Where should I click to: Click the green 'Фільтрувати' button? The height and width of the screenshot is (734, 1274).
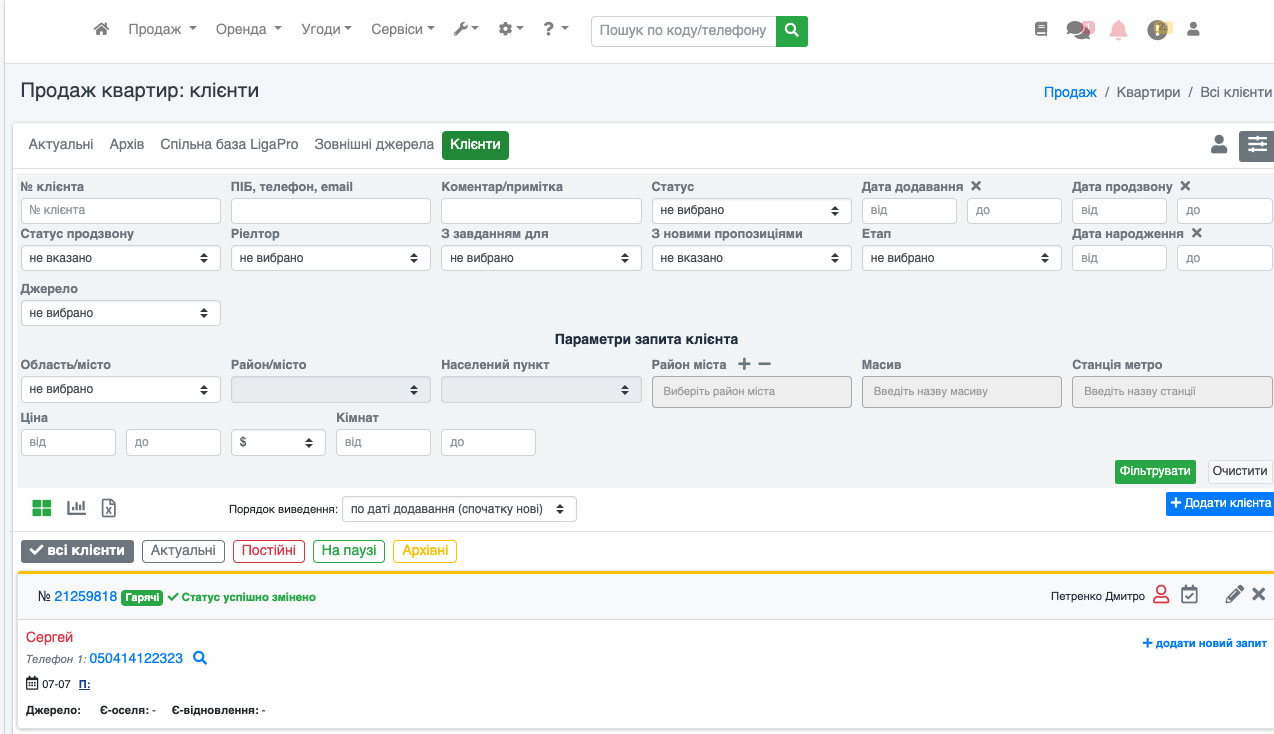tap(1155, 471)
